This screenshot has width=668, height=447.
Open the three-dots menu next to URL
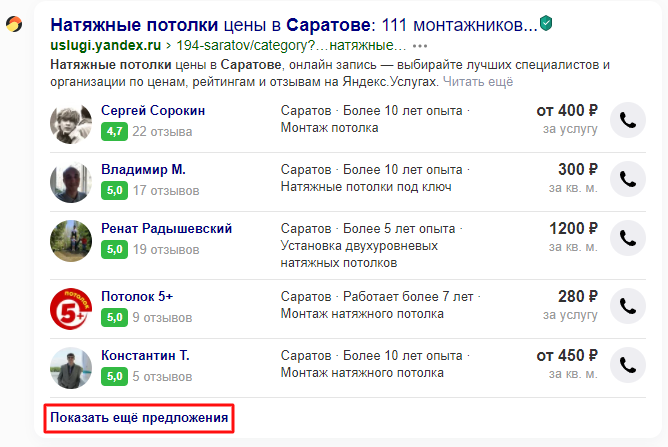click(420, 46)
